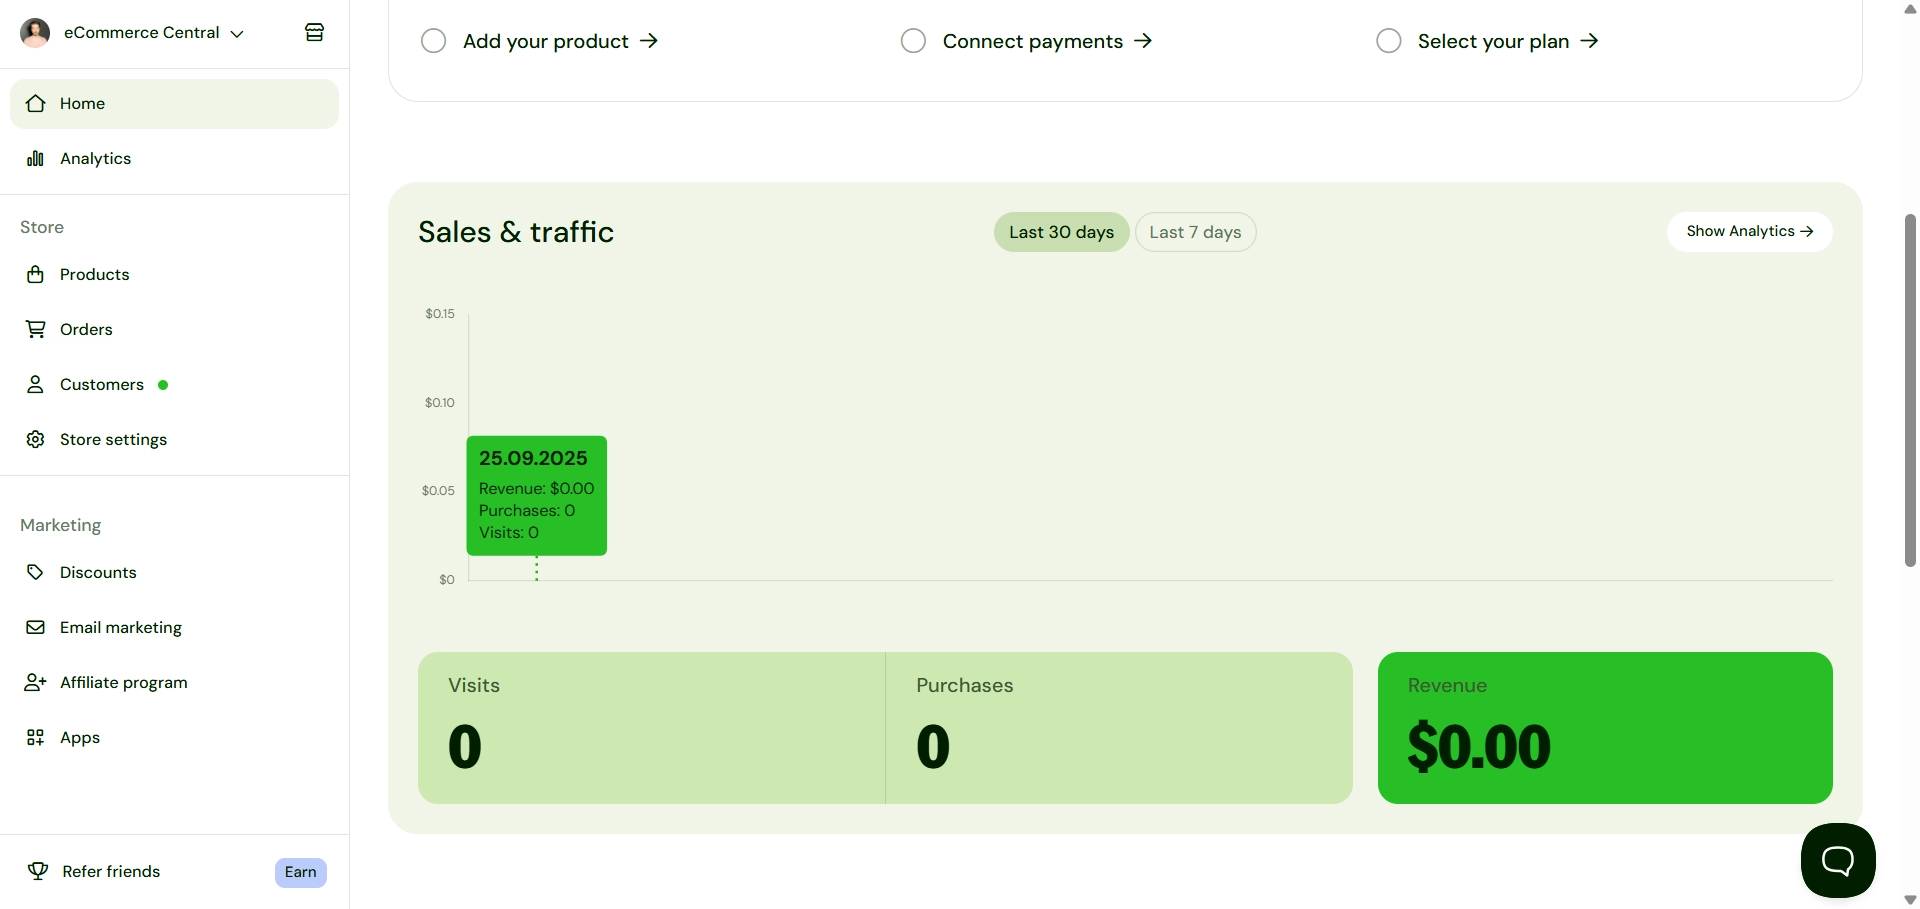Viewport: 1920px width, 909px height.
Task: Switch to the Last 7 days tab
Action: [x=1195, y=232]
